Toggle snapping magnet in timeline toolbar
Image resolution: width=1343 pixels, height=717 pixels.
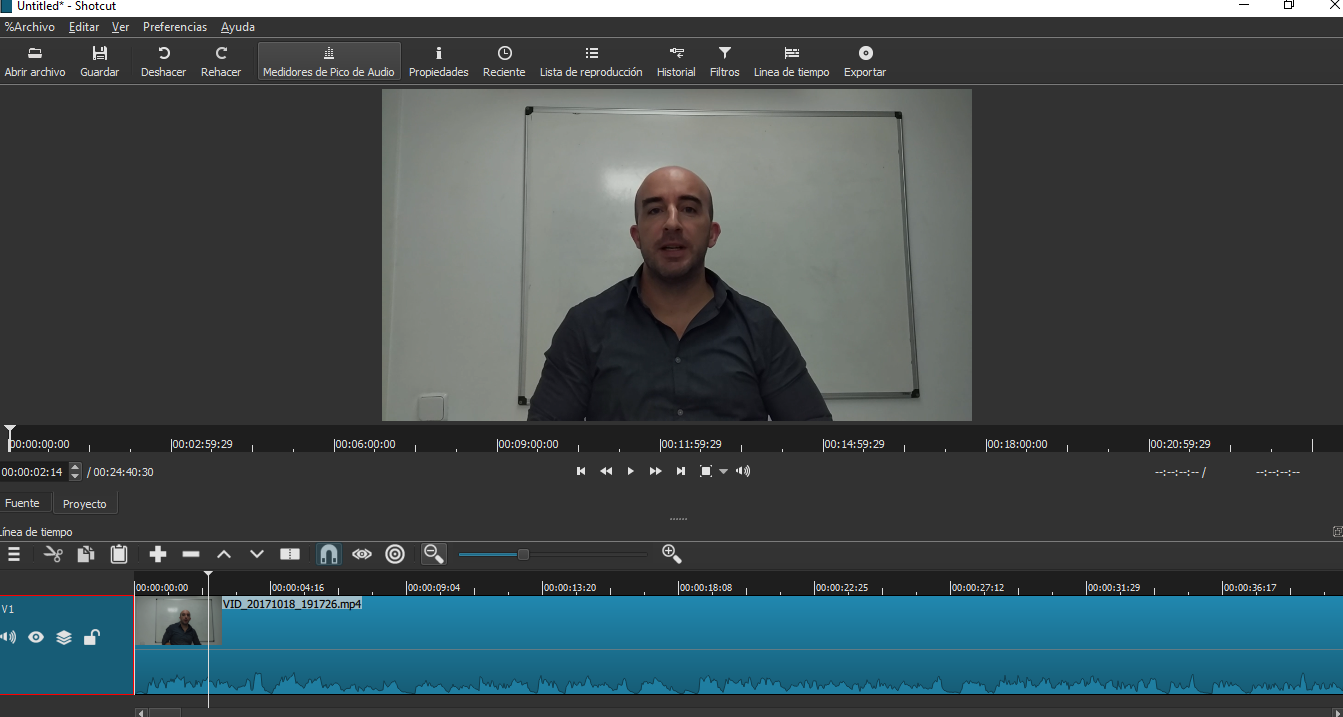pyautogui.click(x=328, y=554)
